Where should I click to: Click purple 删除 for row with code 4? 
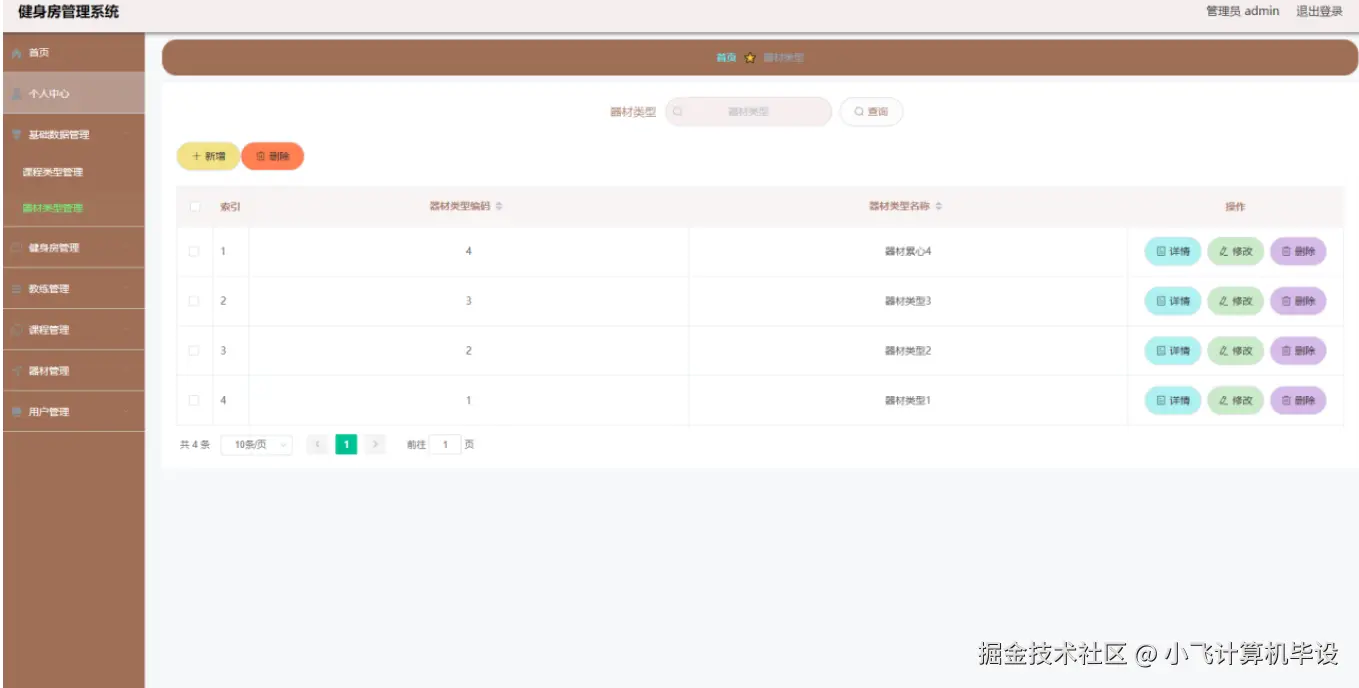click(x=1298, y=251)
